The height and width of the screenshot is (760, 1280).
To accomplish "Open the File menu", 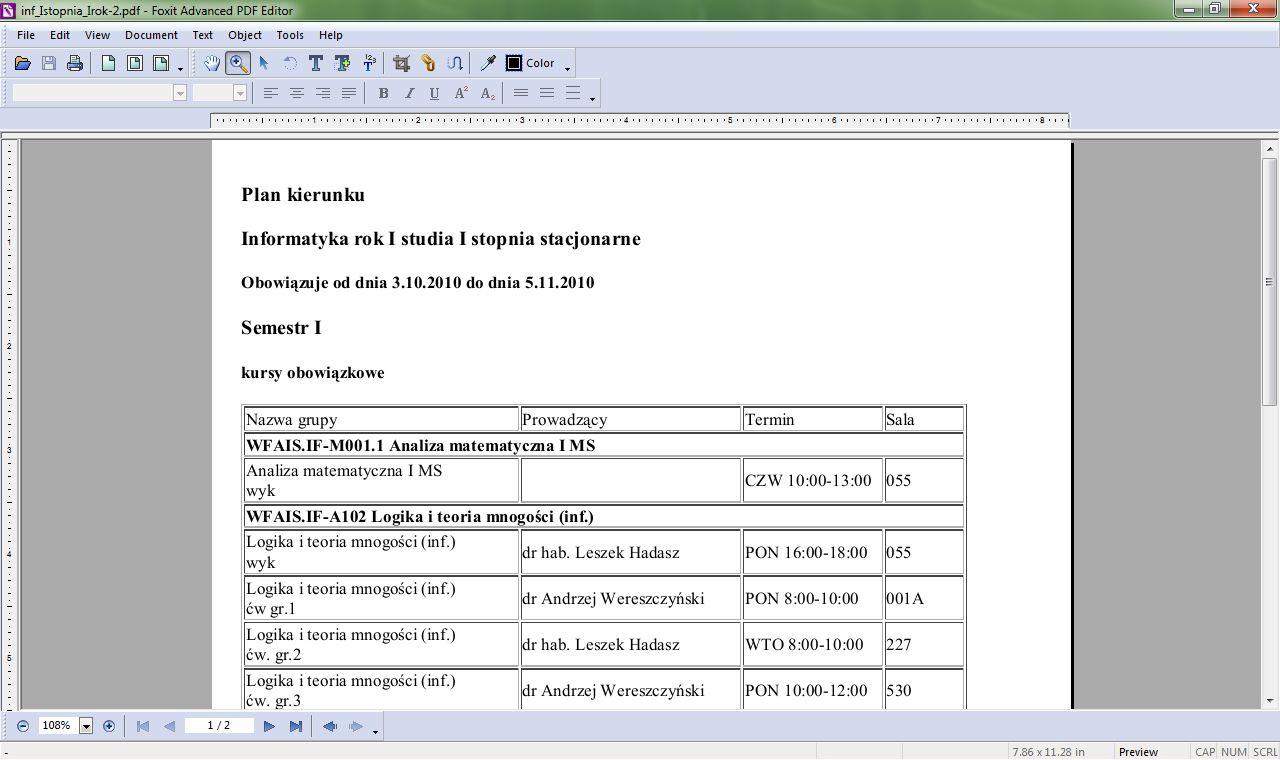I will (x=26, y=35).
